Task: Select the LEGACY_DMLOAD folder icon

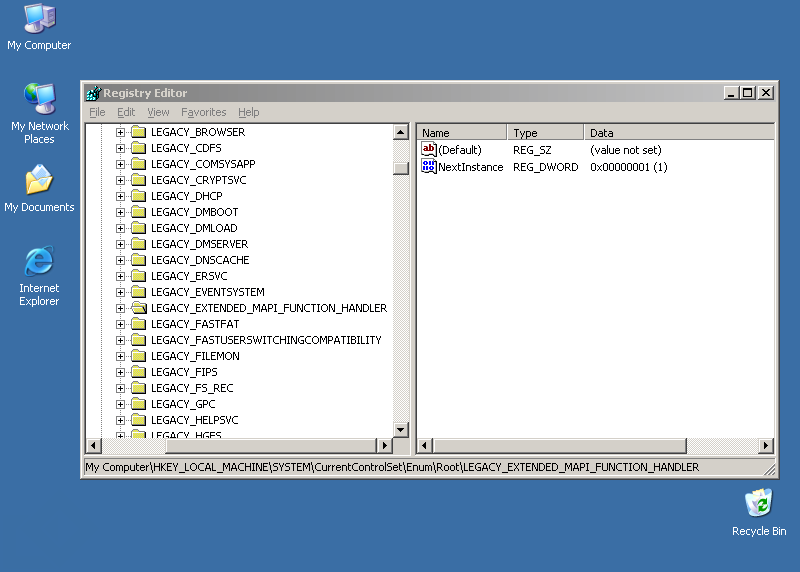Action: tap(139, 228)
